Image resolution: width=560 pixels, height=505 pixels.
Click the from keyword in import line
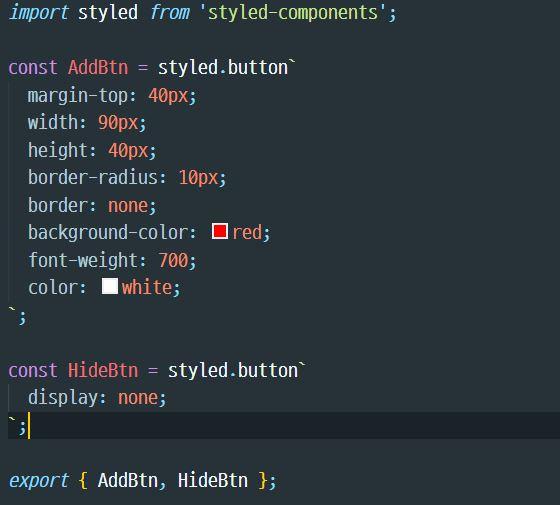(x=170, y=12)
